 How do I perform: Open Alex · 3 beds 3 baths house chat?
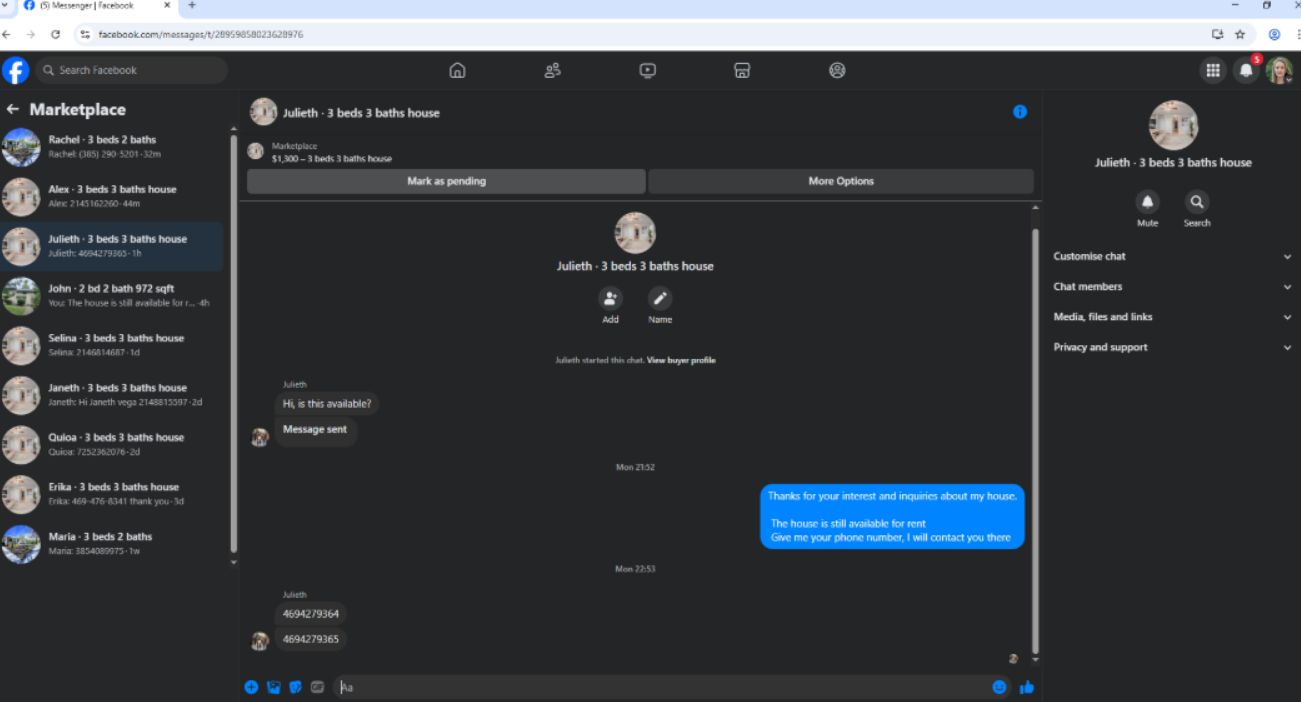[x=113, y=197]
